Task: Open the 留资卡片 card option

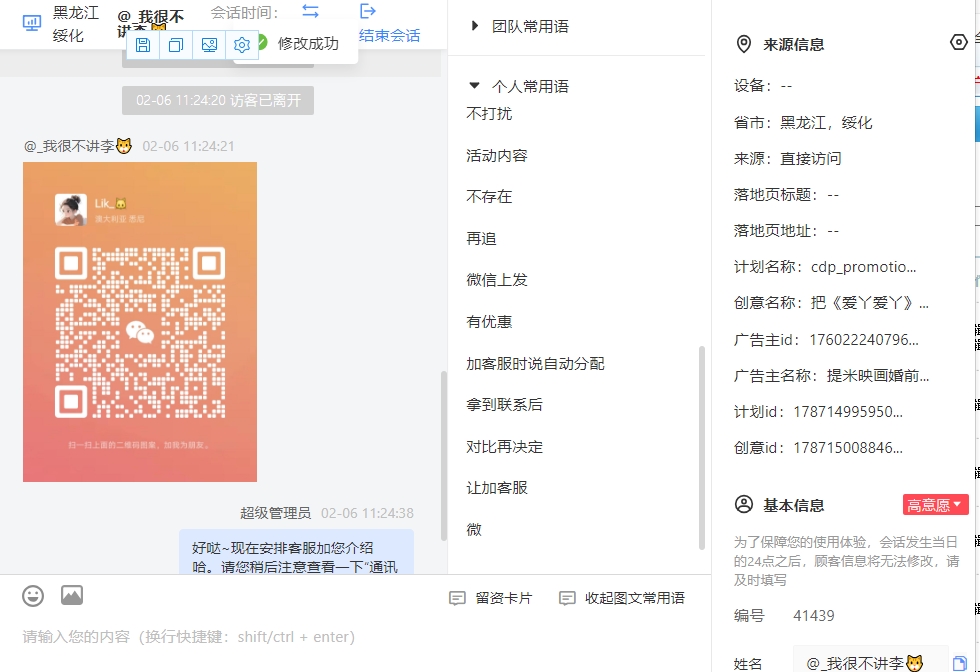Action: click(491, 598)
